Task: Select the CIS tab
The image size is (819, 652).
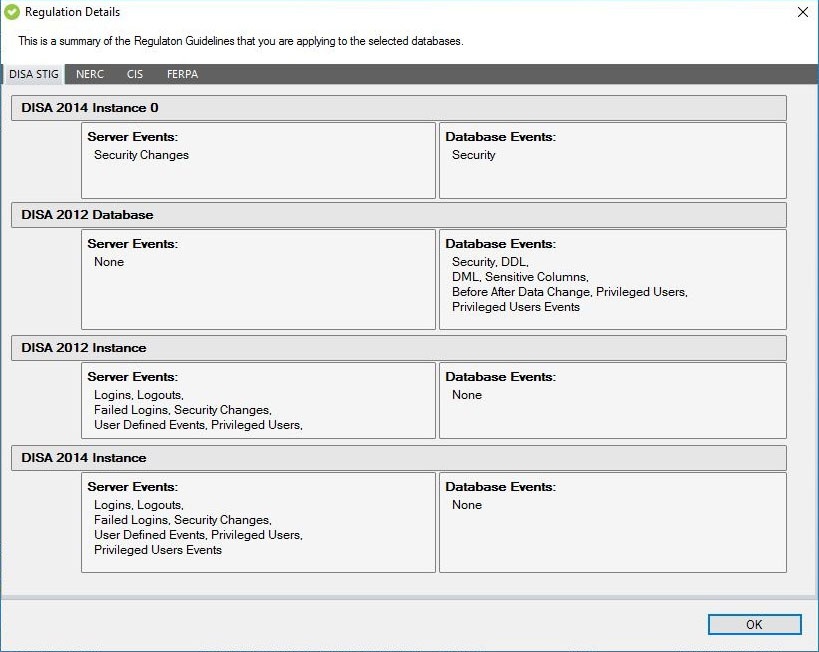Action: click(135, 74)
